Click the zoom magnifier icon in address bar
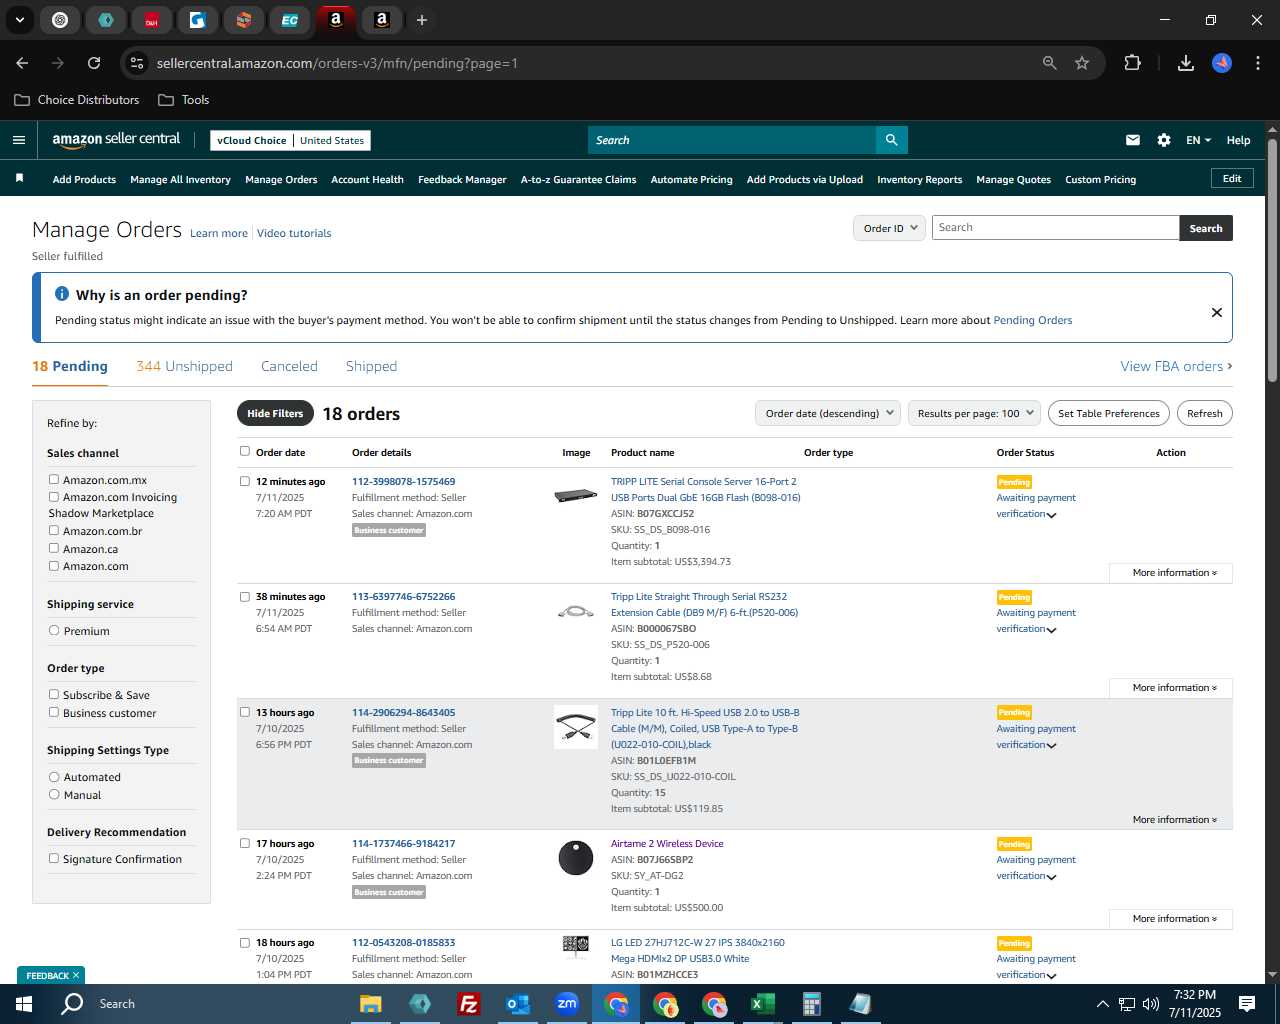This screenshot has width=1280, height=1024. [1050, 63]
